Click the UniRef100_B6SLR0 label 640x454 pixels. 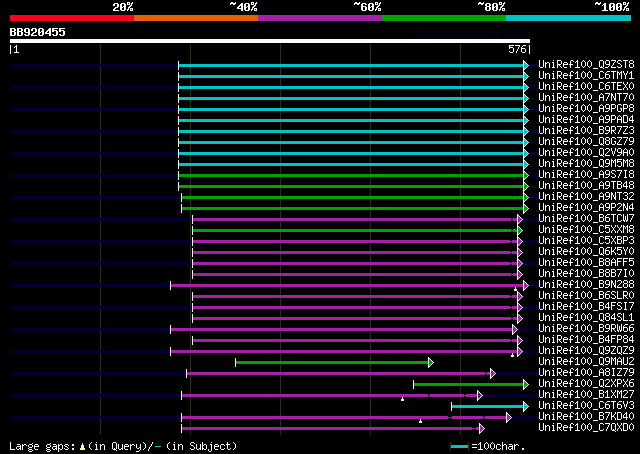pos(586,296)
